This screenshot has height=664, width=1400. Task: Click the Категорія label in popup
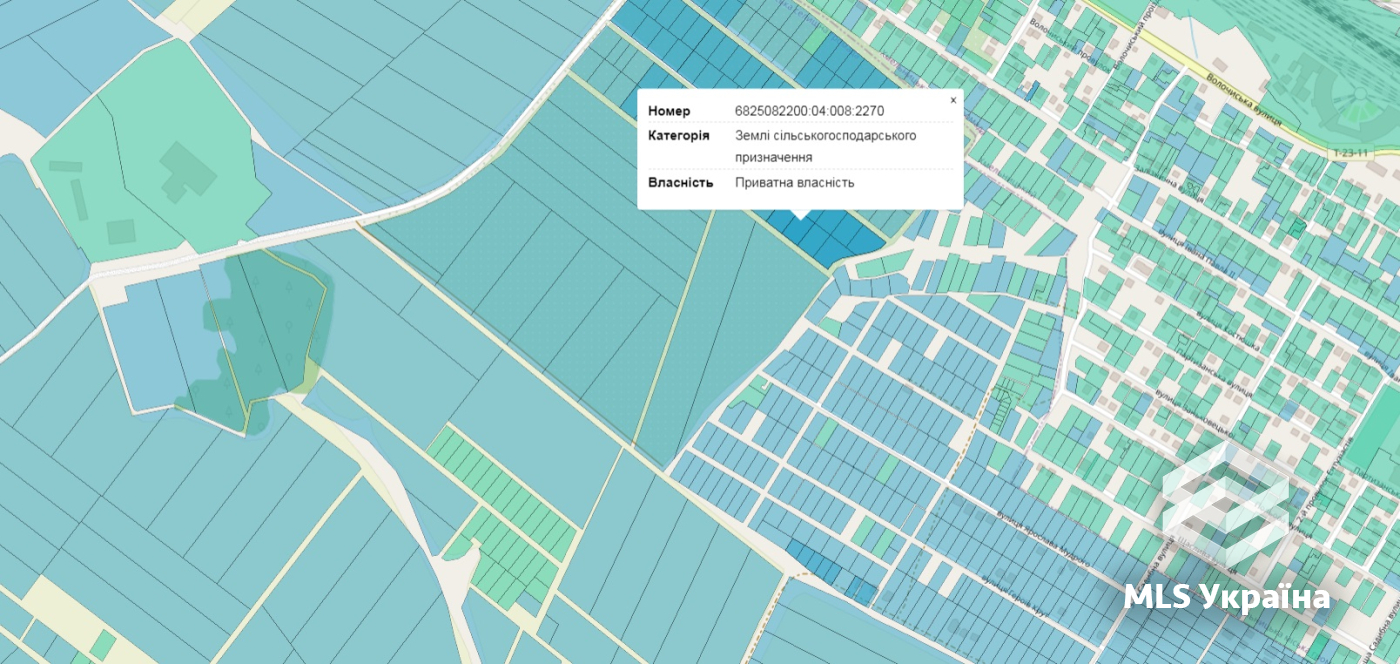[x=678, y=135]
